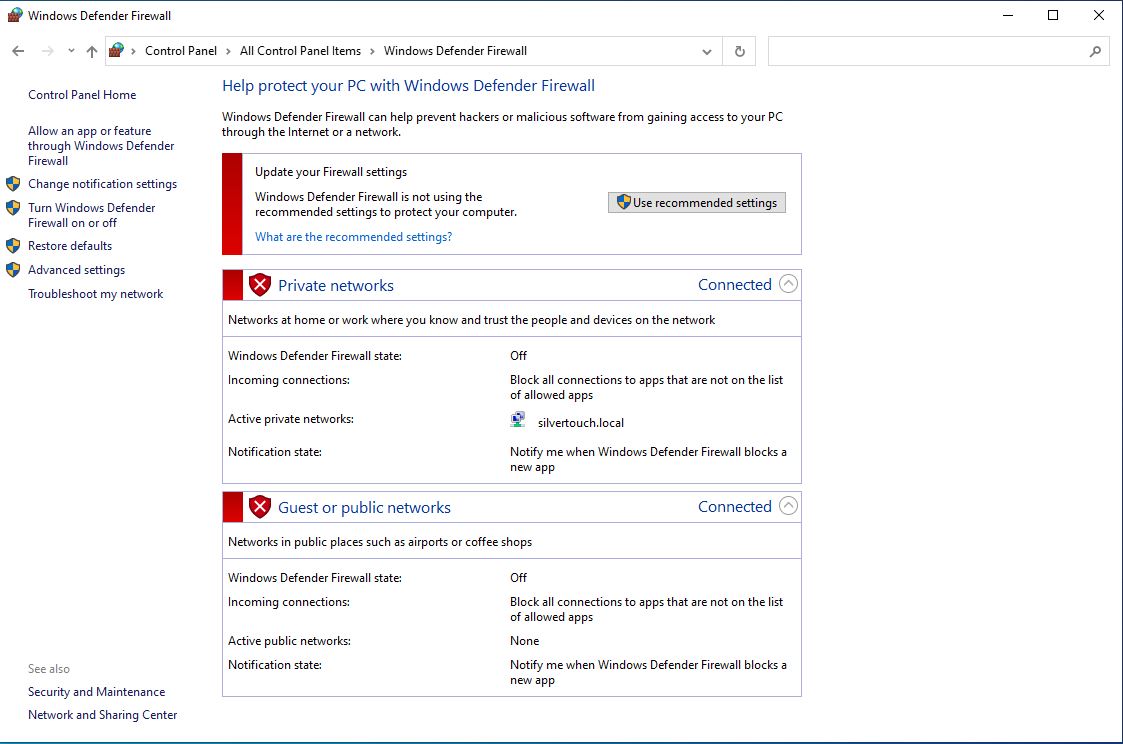Open Troubleshoot my network link
1123x744 pixels.
(x=95, y=294)
